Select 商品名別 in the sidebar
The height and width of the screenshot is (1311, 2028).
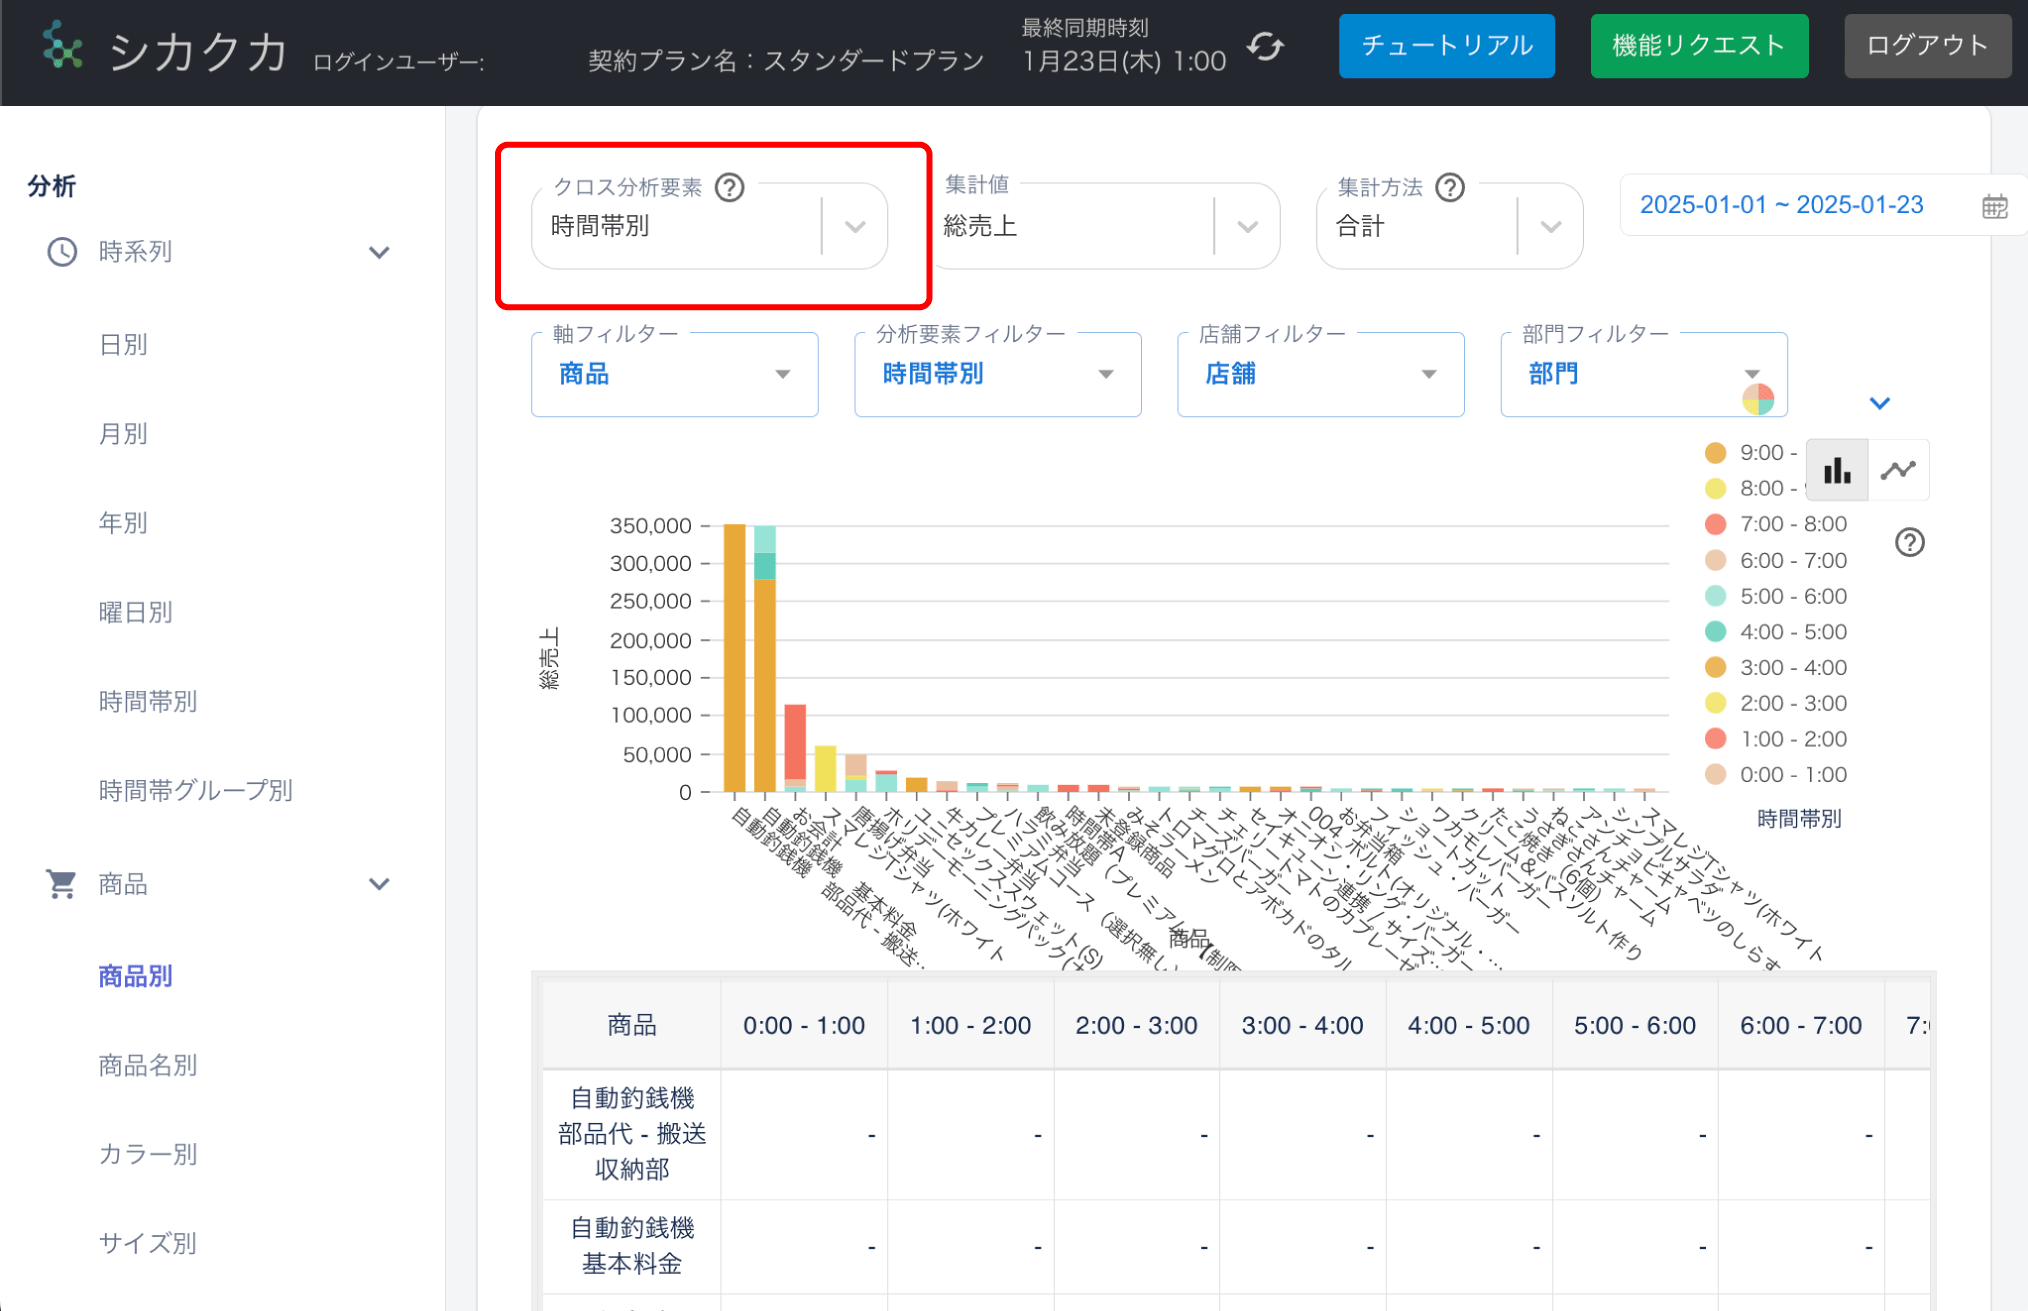(147, 1066)
